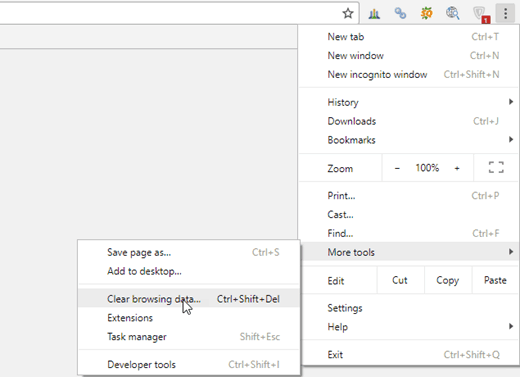Open the orange sun-shaped extension icon
This screenshot has height=377, width=520.
(x=426, y=13)
